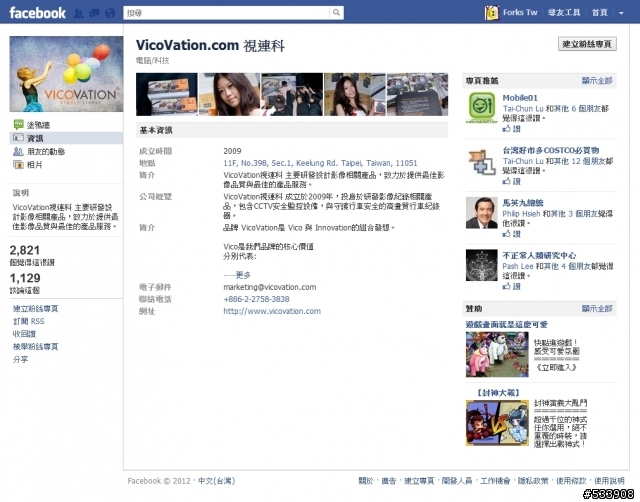This screenshot has width=640, height=502.
Task: Open 尋友工具 (Find Friends) in top bar
Action: pos(564,13)
